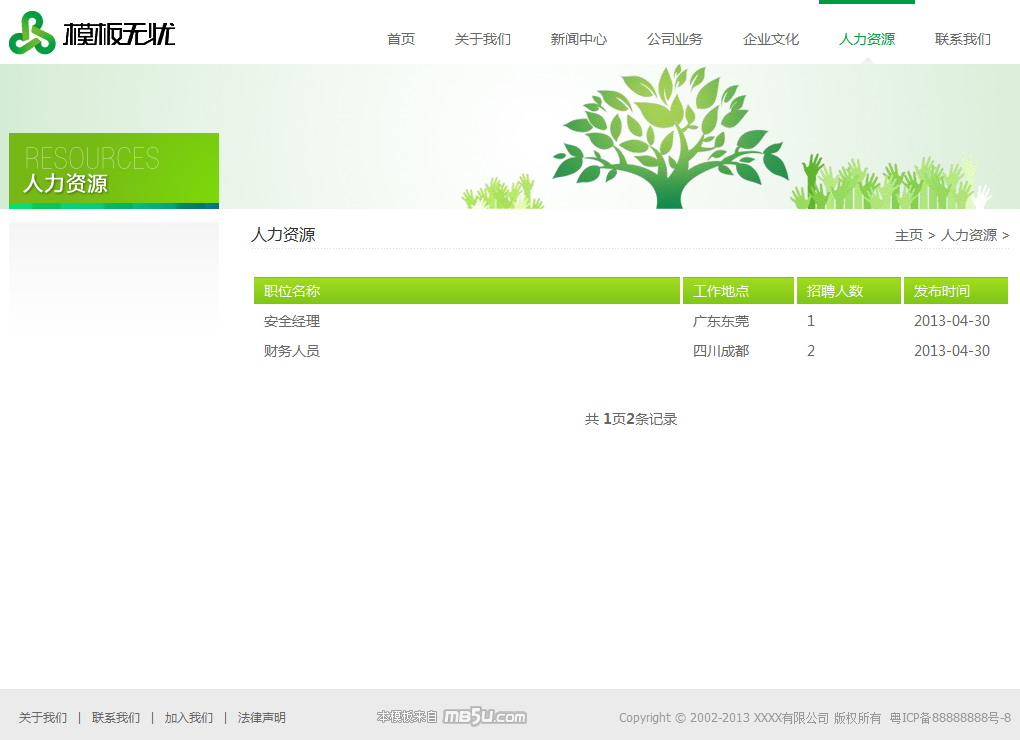Go to 关于我们 in top navigation
Image resolution: width=1020 pixels, height=740 pixels.
click(x=483, y=39)
